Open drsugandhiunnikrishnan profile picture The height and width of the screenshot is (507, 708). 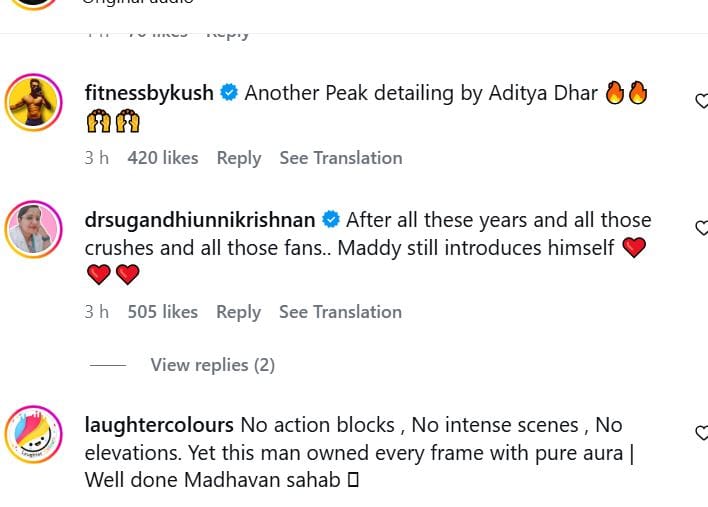coord(34,229)
